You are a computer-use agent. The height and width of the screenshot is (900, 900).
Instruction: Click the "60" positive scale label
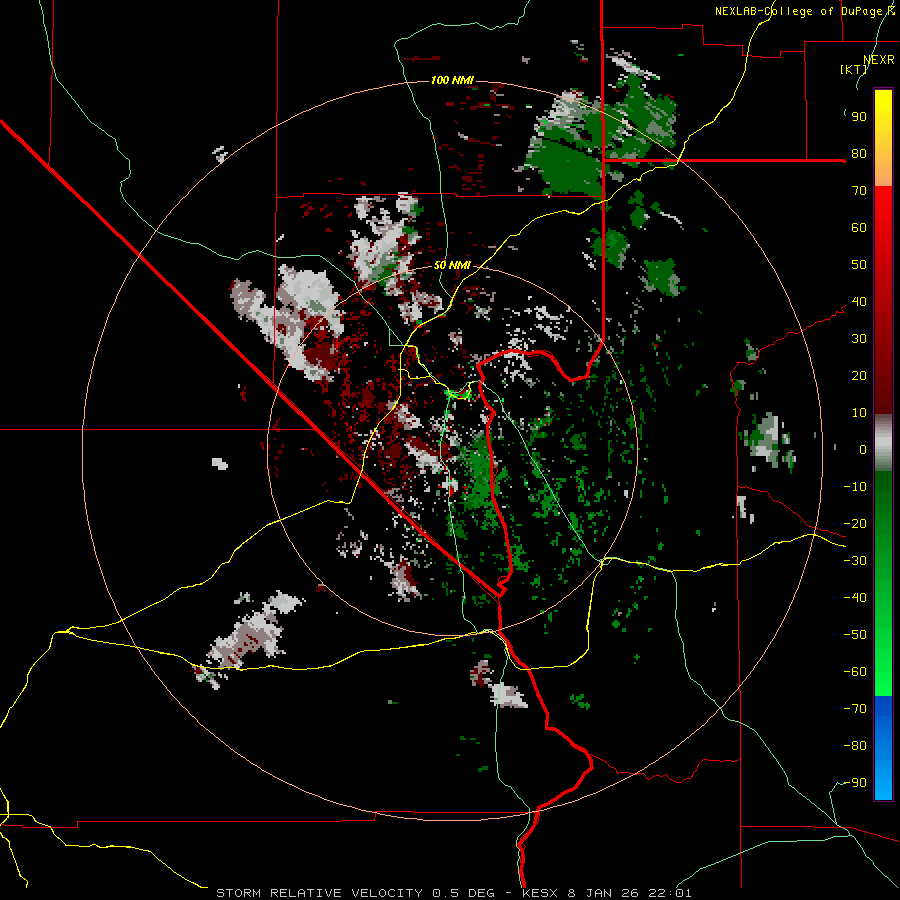tap(859, 228)
